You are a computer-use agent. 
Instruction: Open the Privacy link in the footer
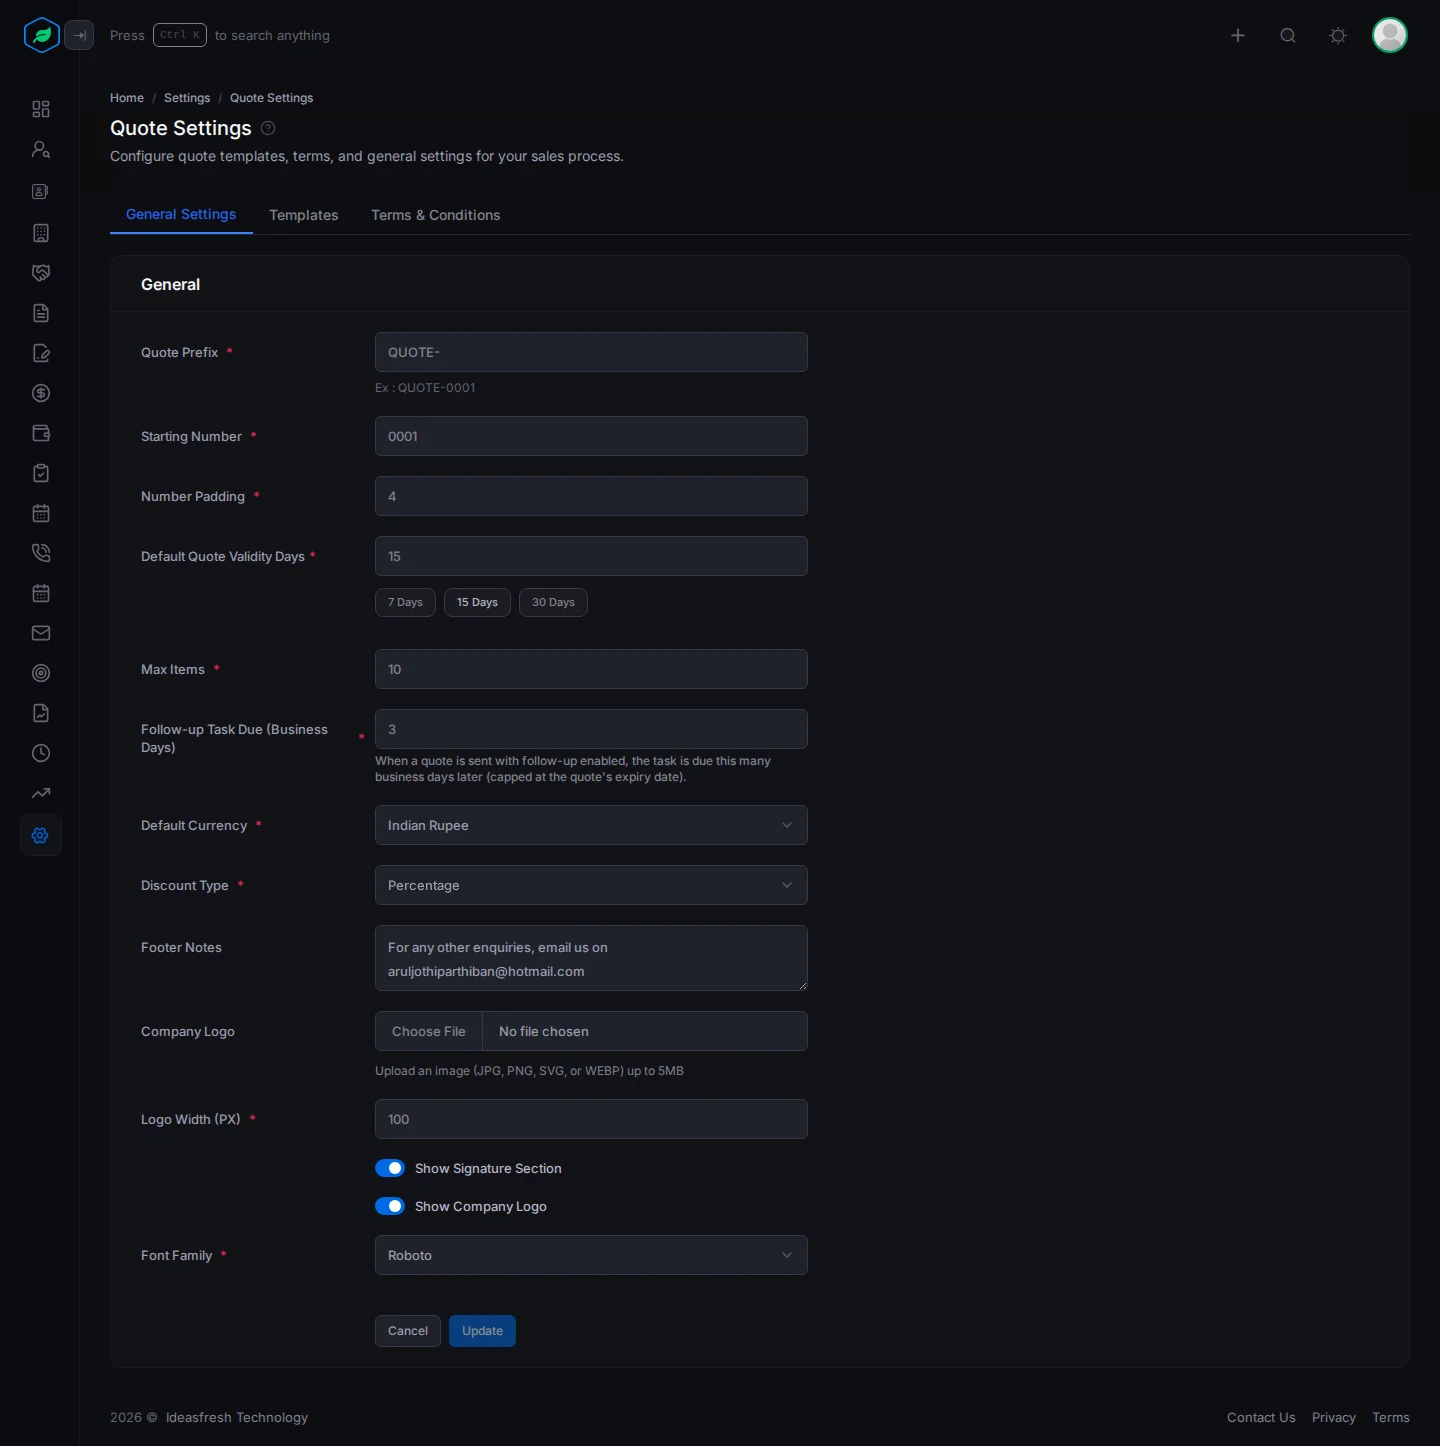click(1334, 1417)
